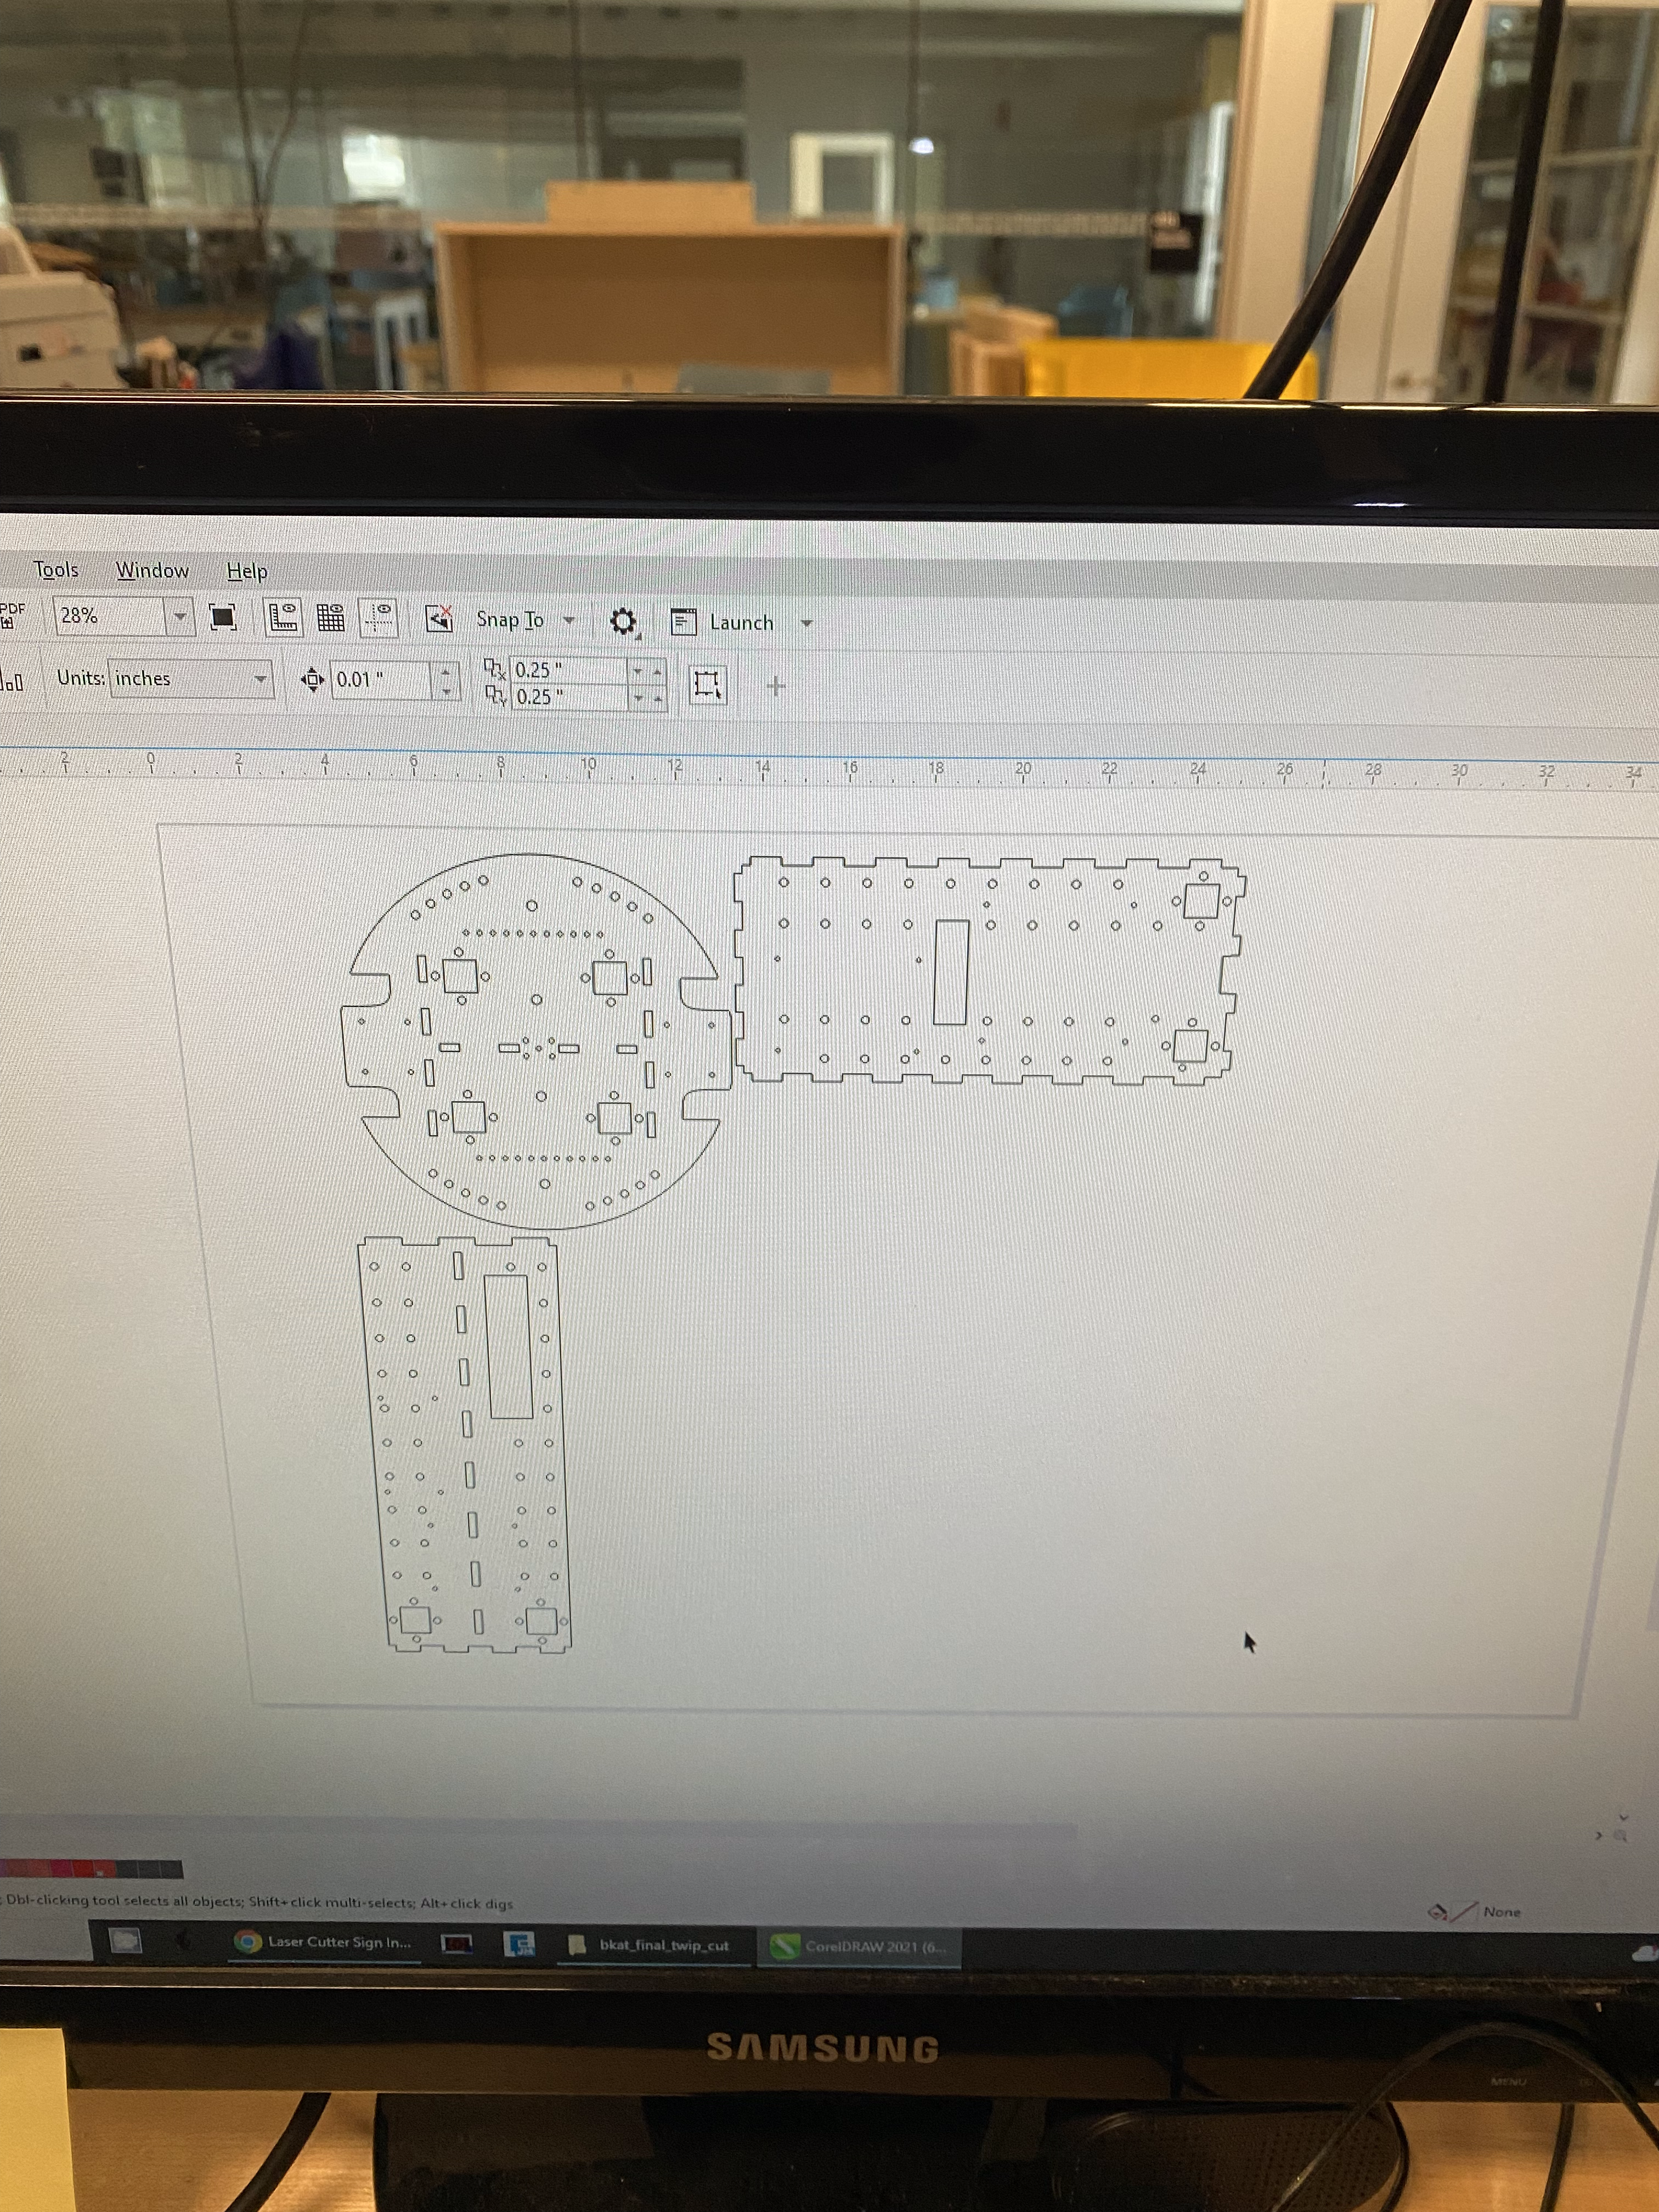This screenshot has width=1659, height=2212.
Task: Click the Treat as filled icon
Action: pyautogui.click(x=708, y=685)
